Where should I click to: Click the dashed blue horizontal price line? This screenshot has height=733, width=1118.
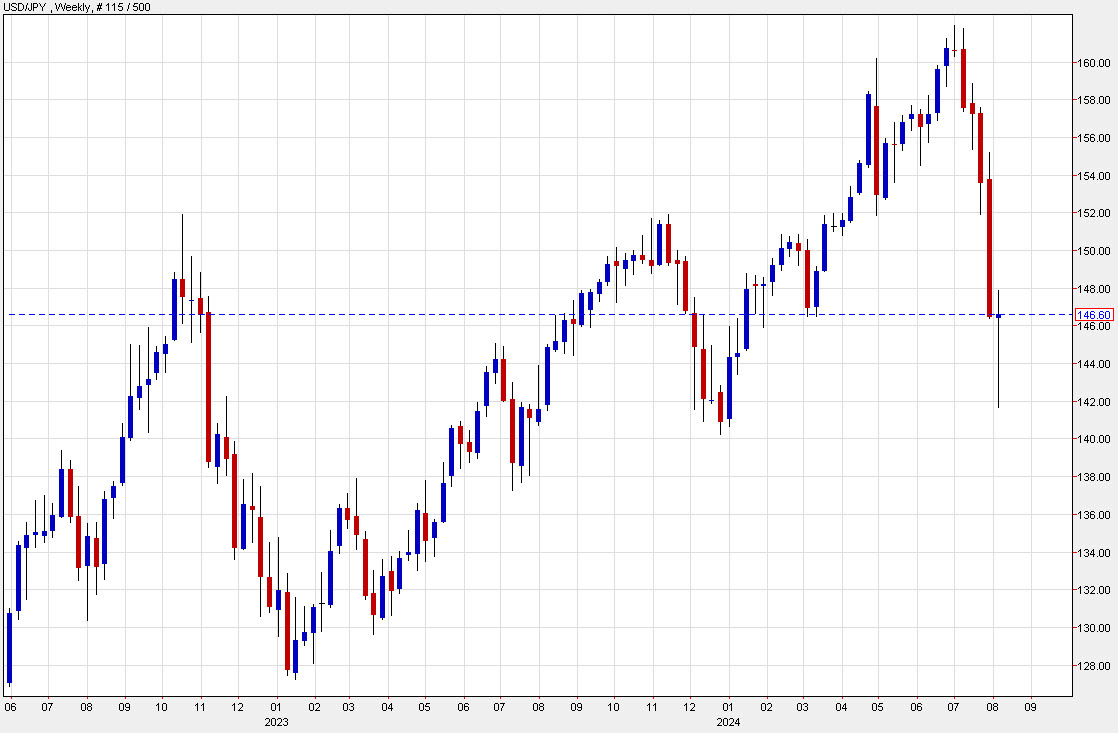tap(500, 314)
